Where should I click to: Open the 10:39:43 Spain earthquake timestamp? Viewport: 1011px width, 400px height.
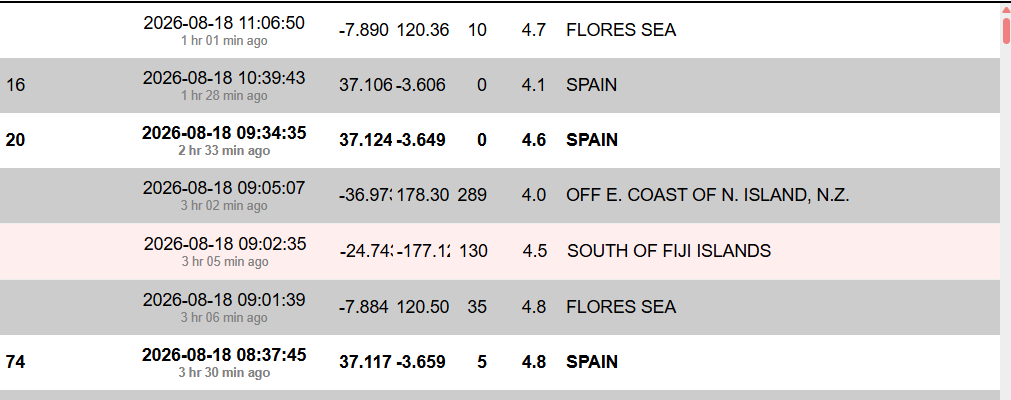click(x=224, y=78)
